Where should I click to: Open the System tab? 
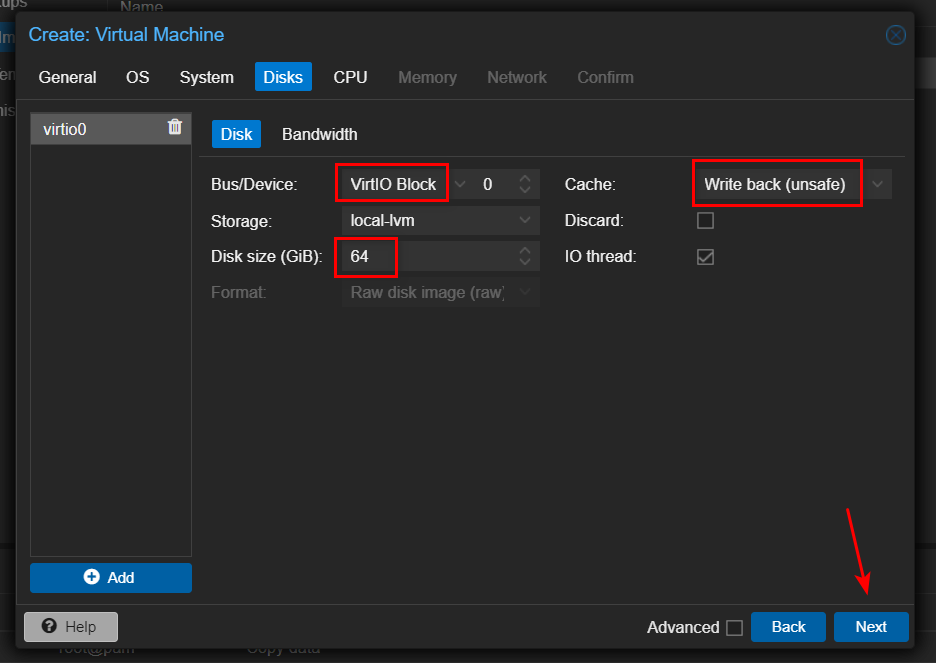tap(206, 77)
